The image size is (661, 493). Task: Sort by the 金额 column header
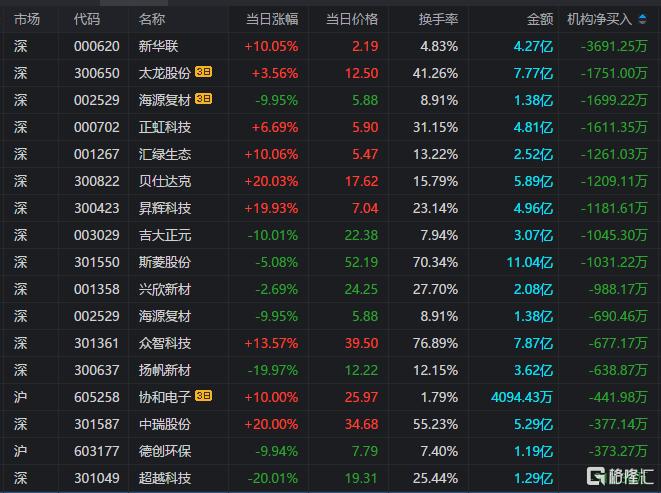pos(540,19)
